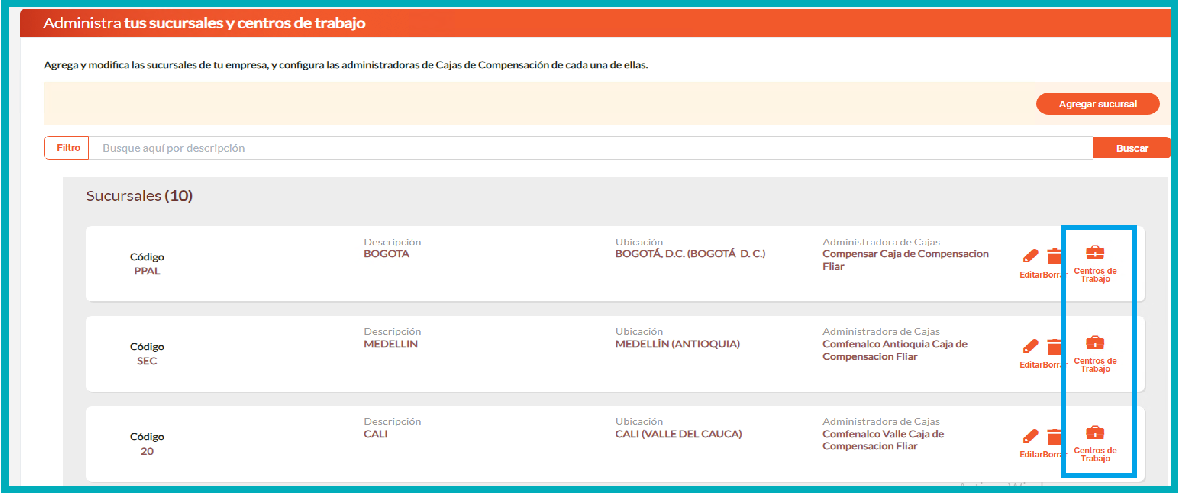This screenshot has width=1178, height=493.
Task: Edit the CALI branch with pencil icon
Action: pos(1030,437)
